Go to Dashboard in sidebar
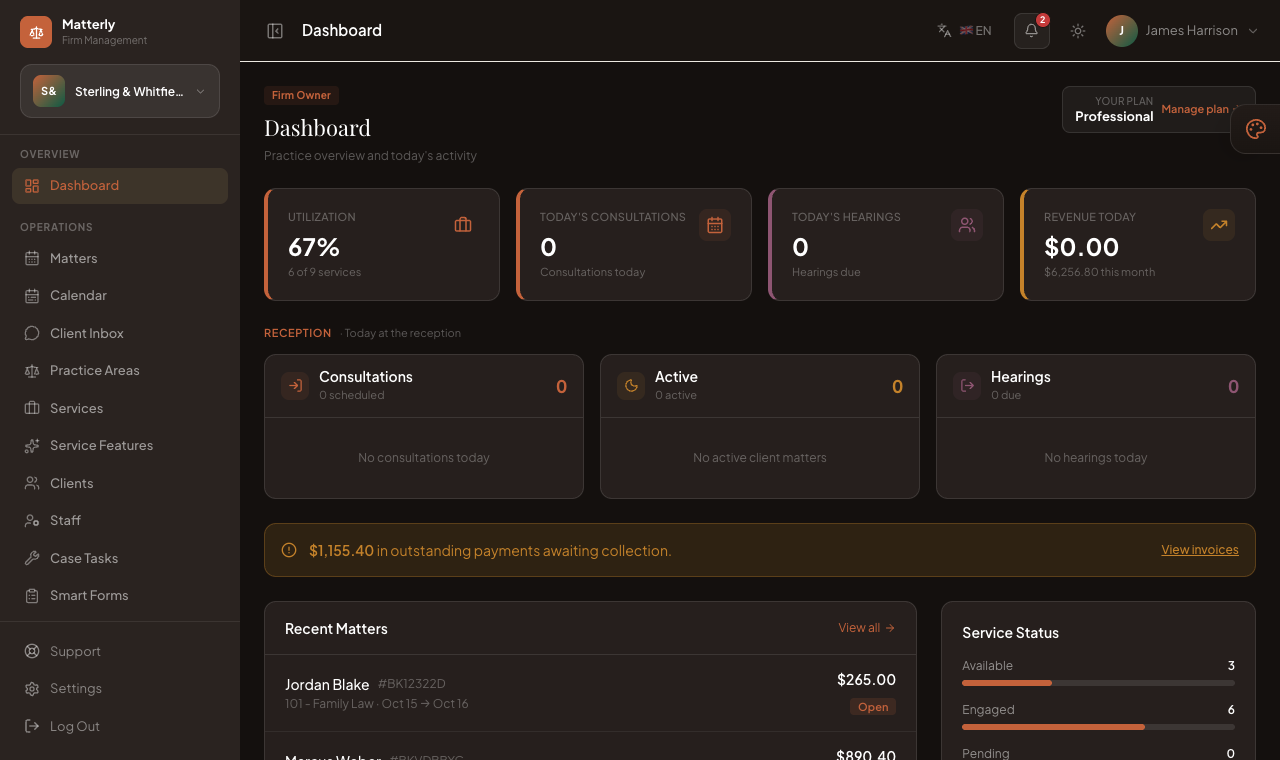 120,186
